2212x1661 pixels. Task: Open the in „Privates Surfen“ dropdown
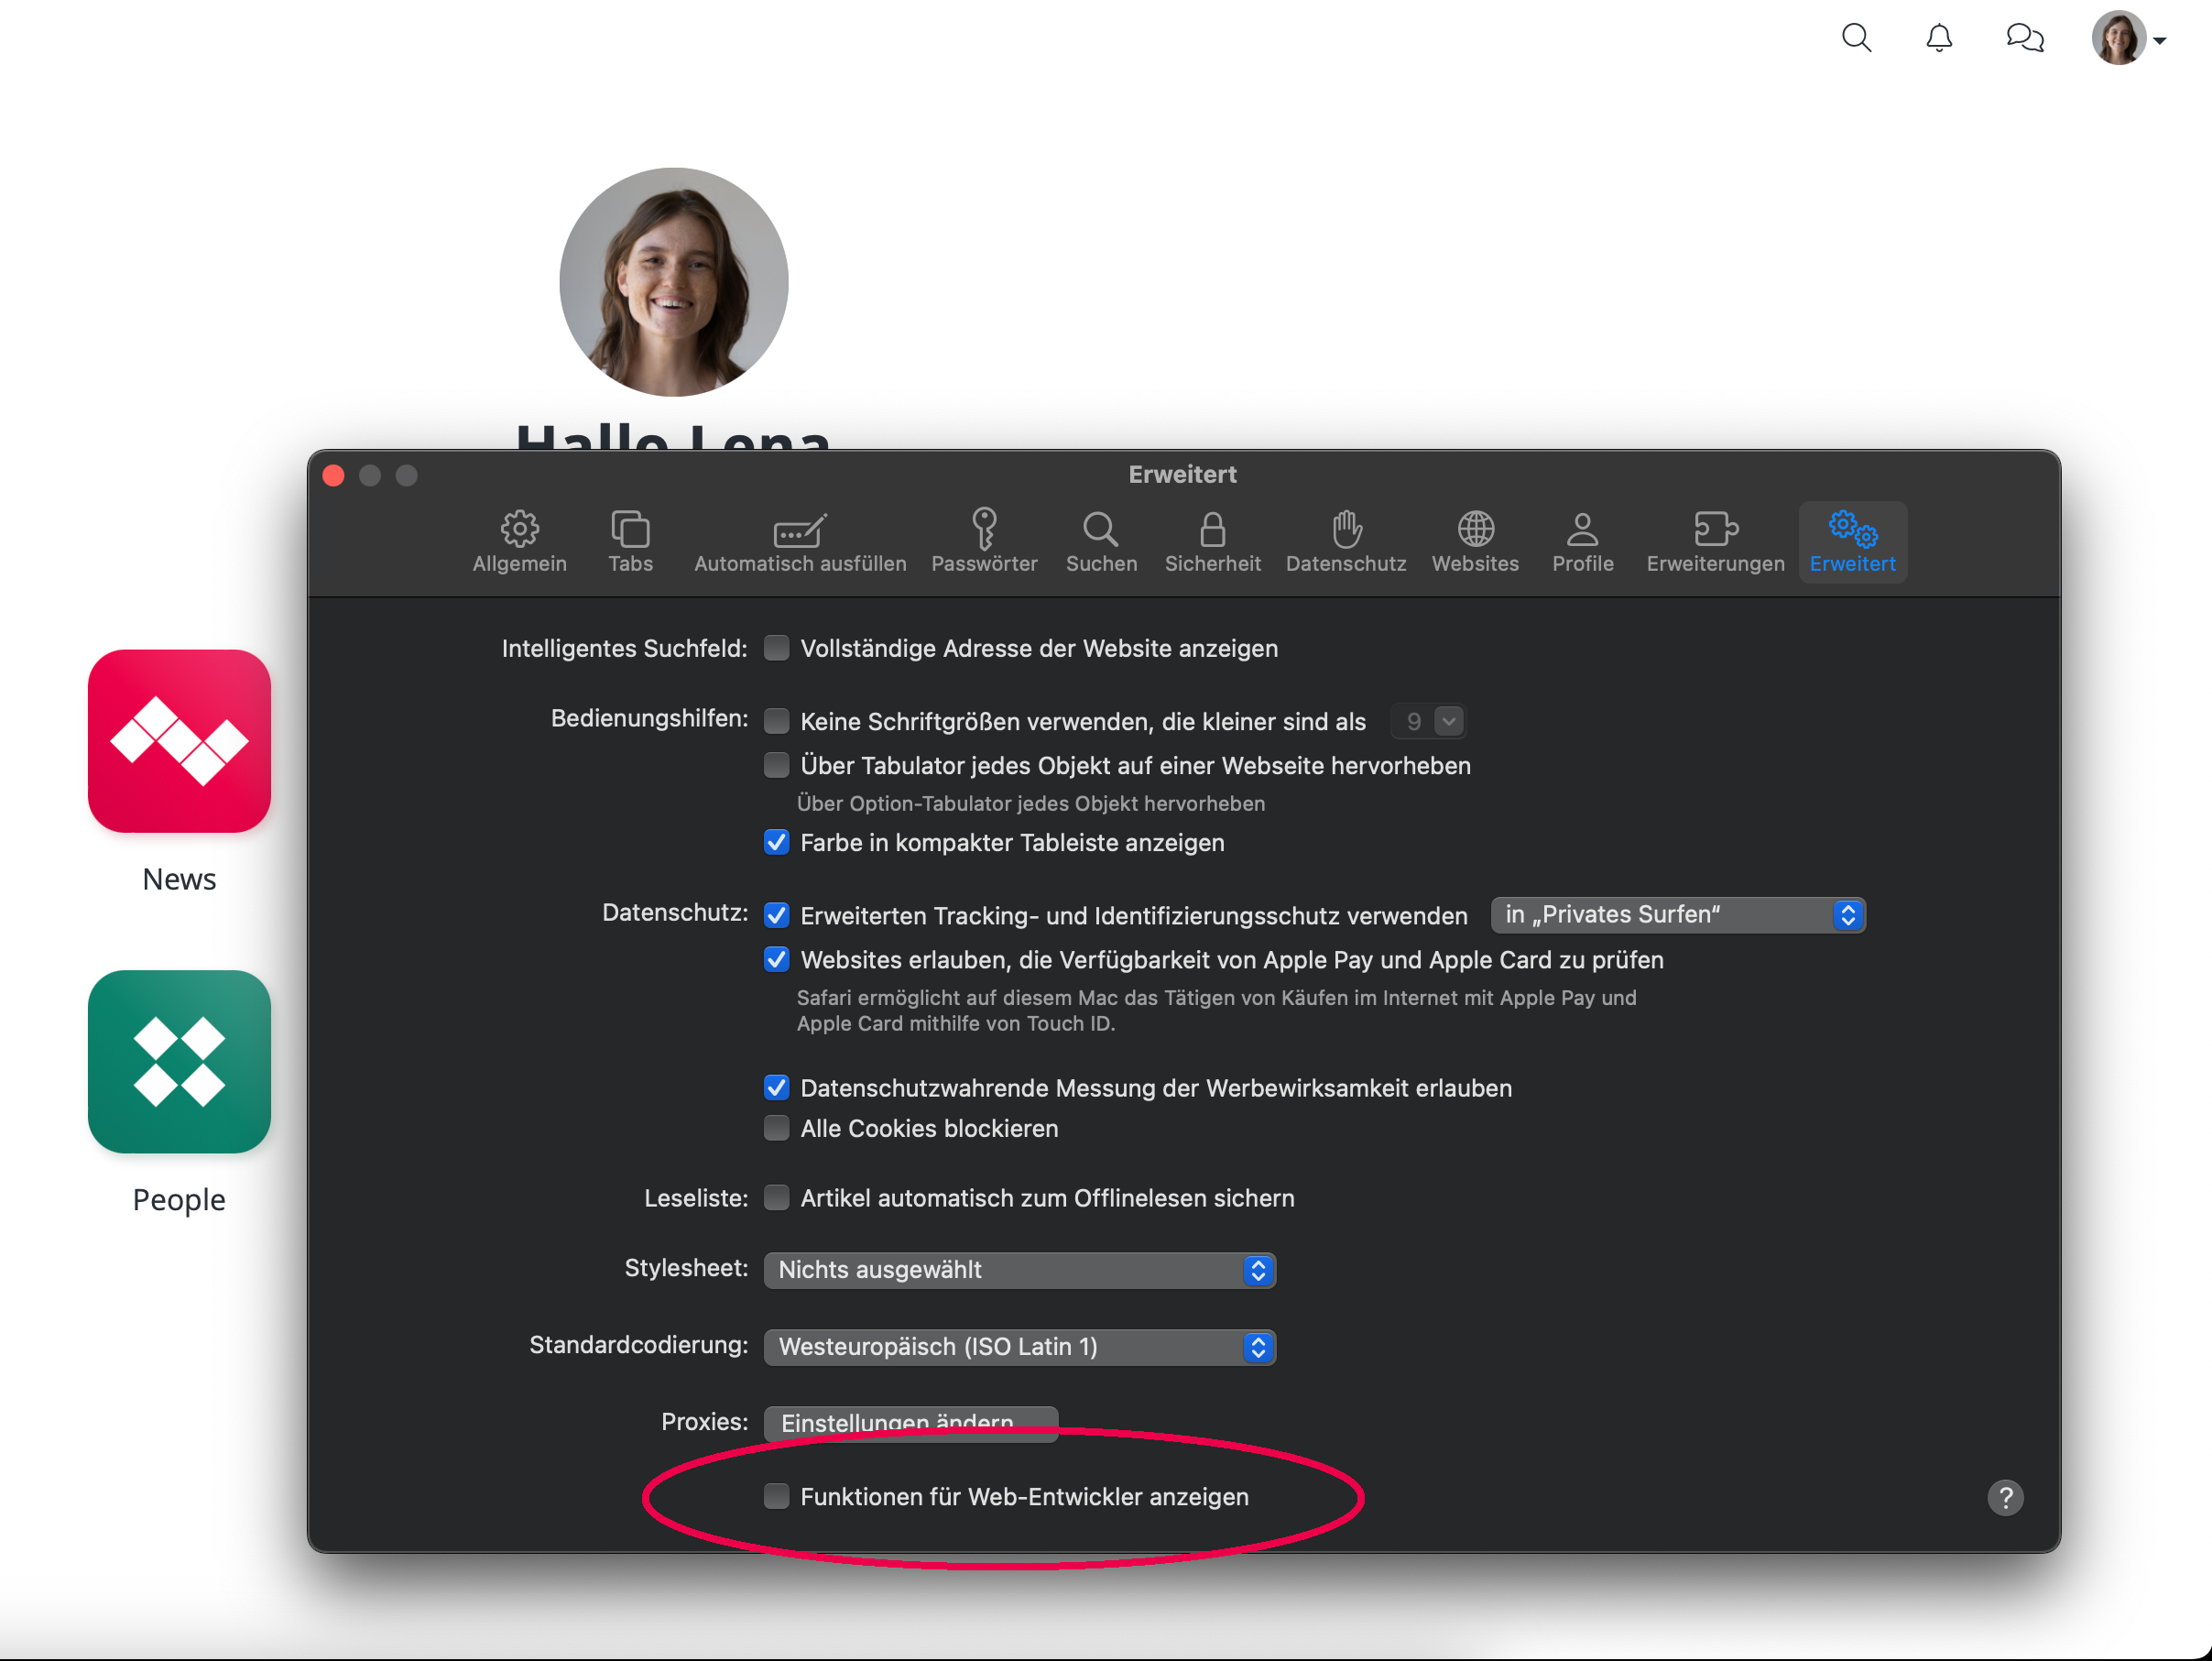click(1677, 915)
